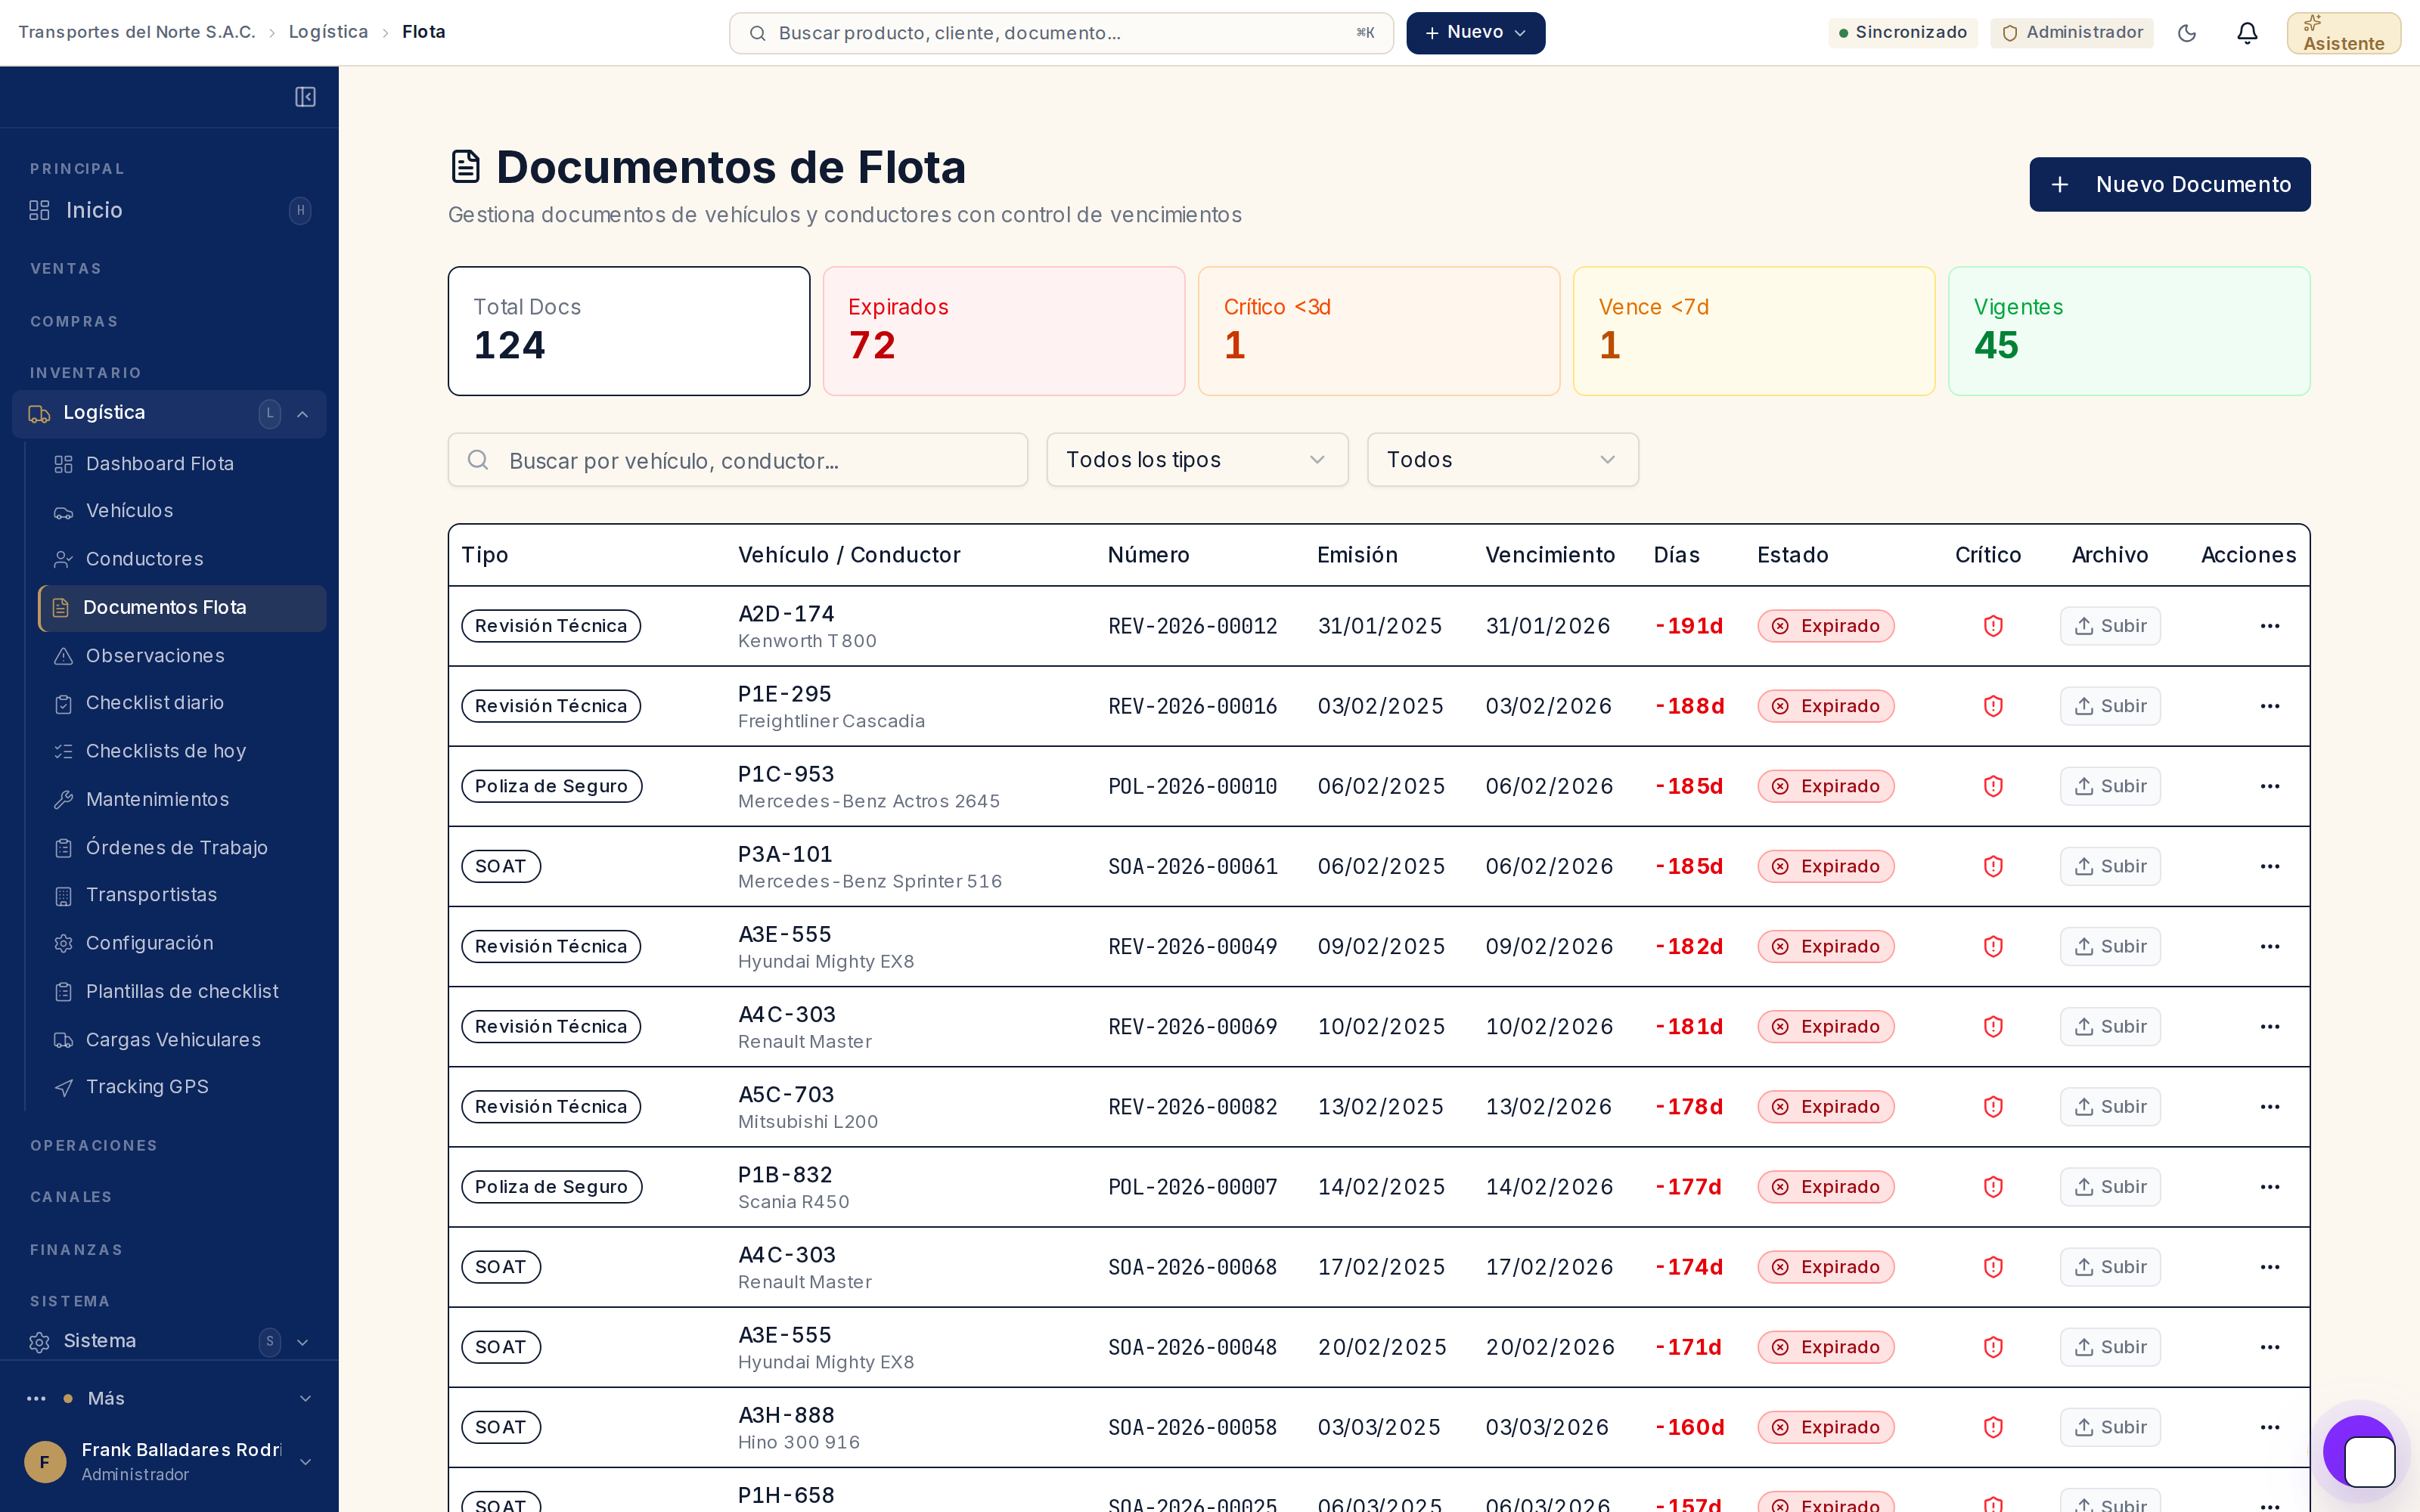Open Órdenes de Trabajo sidebar item
The width and height of the screenshot is (2420, 1512).
point(182,847)
